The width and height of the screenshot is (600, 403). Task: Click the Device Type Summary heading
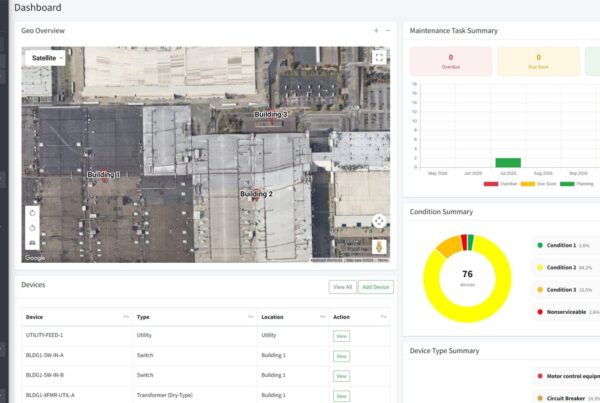(x=444, y=351)
